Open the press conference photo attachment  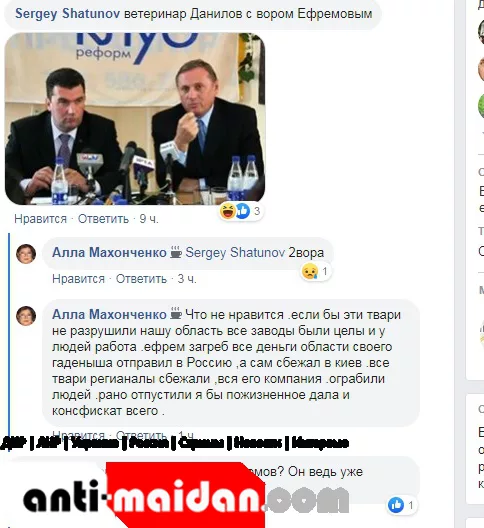[x=135, y=119]
